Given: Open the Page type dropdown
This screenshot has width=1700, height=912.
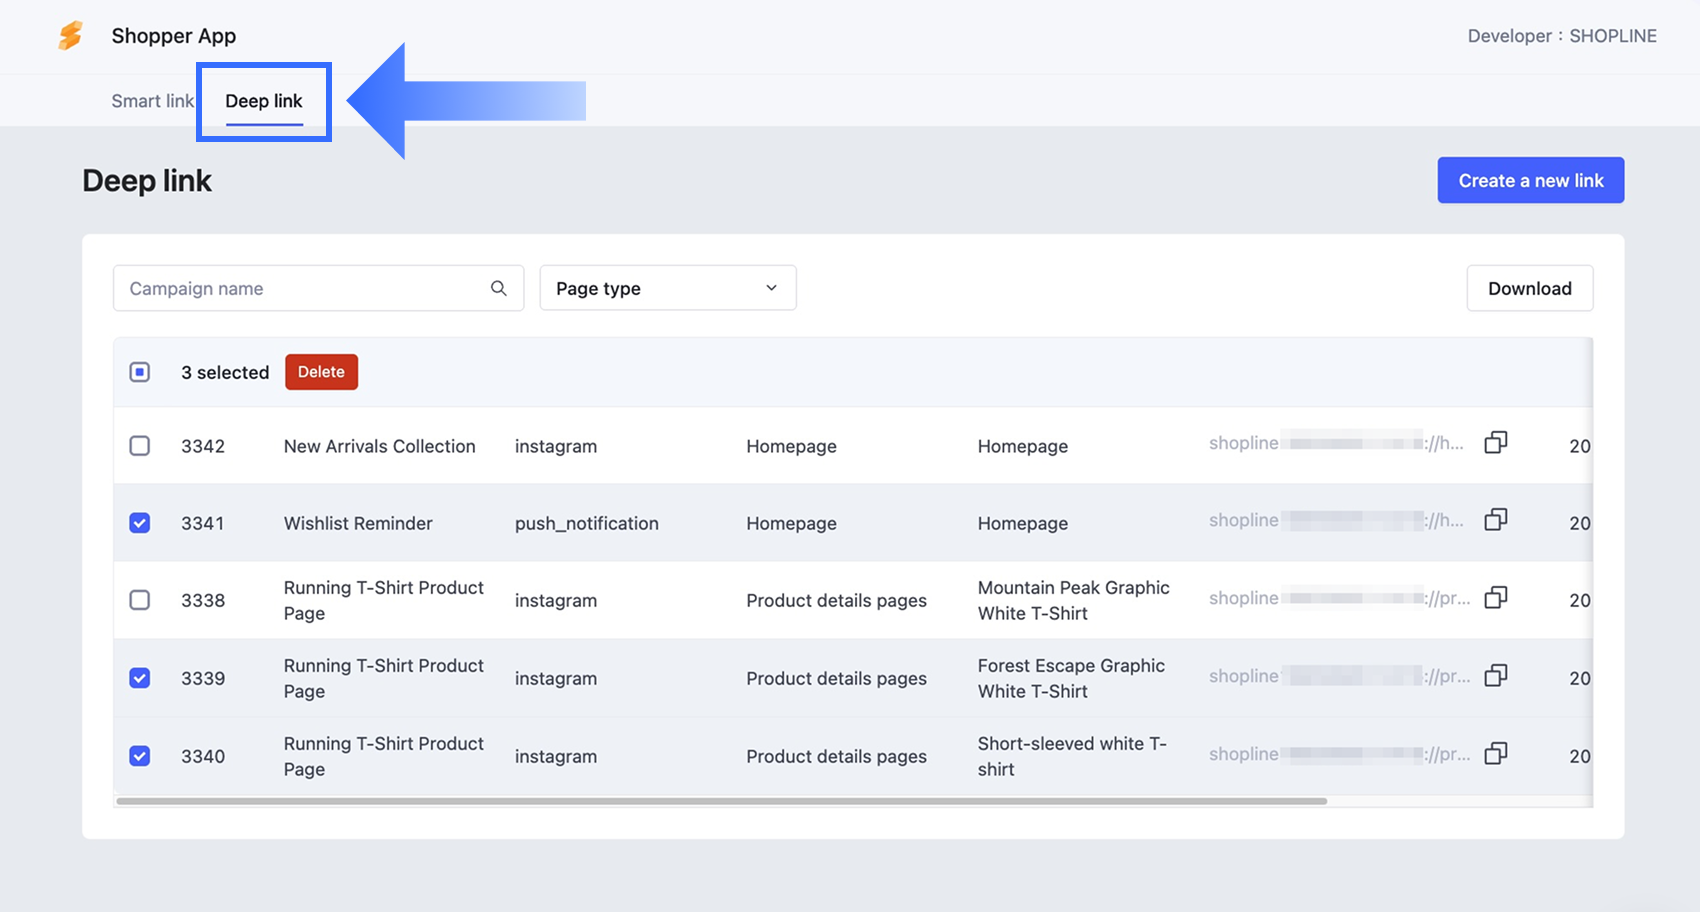Looking at the screenshot, I should click(x=668, y=288).
